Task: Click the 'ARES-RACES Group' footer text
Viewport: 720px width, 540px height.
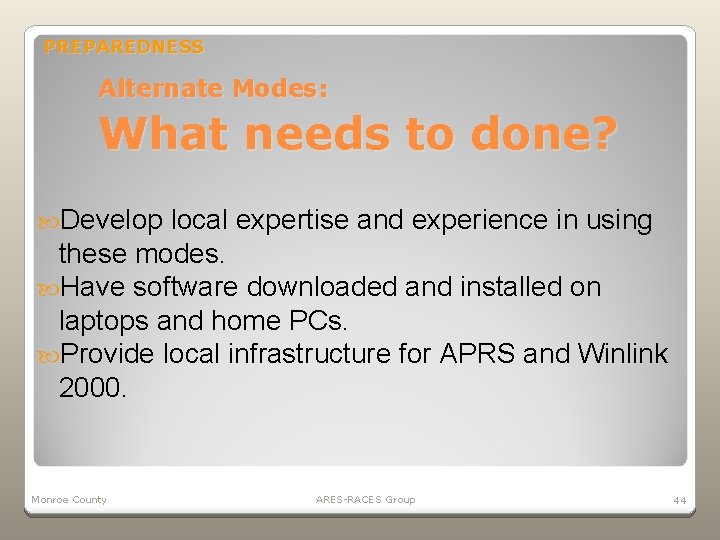Action: point(366,500)
